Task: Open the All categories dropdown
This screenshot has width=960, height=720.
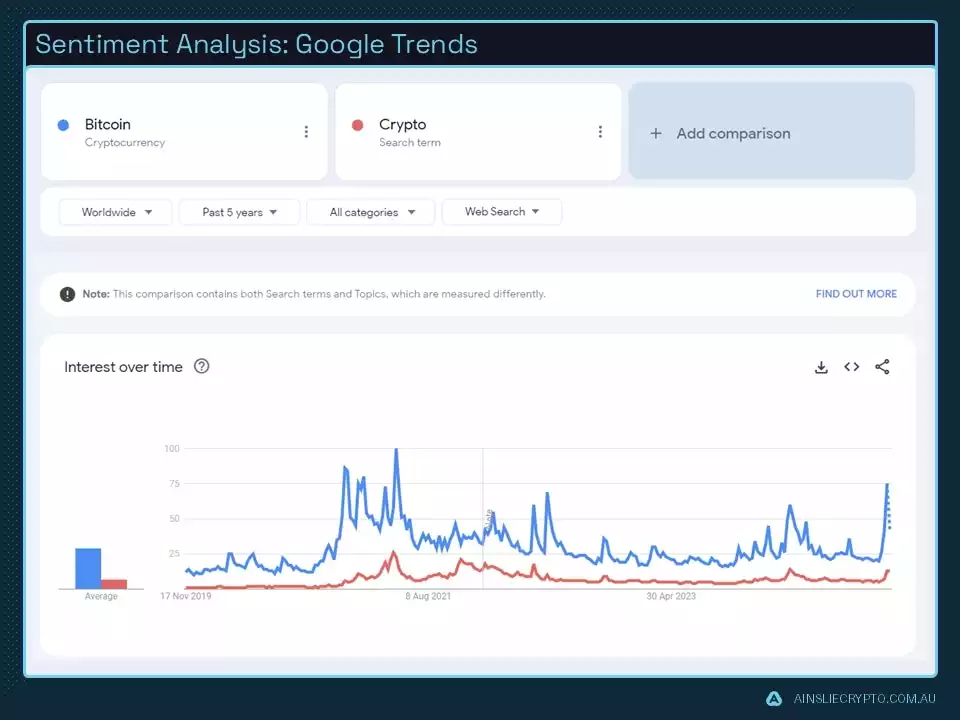Action: coord(370,212)
